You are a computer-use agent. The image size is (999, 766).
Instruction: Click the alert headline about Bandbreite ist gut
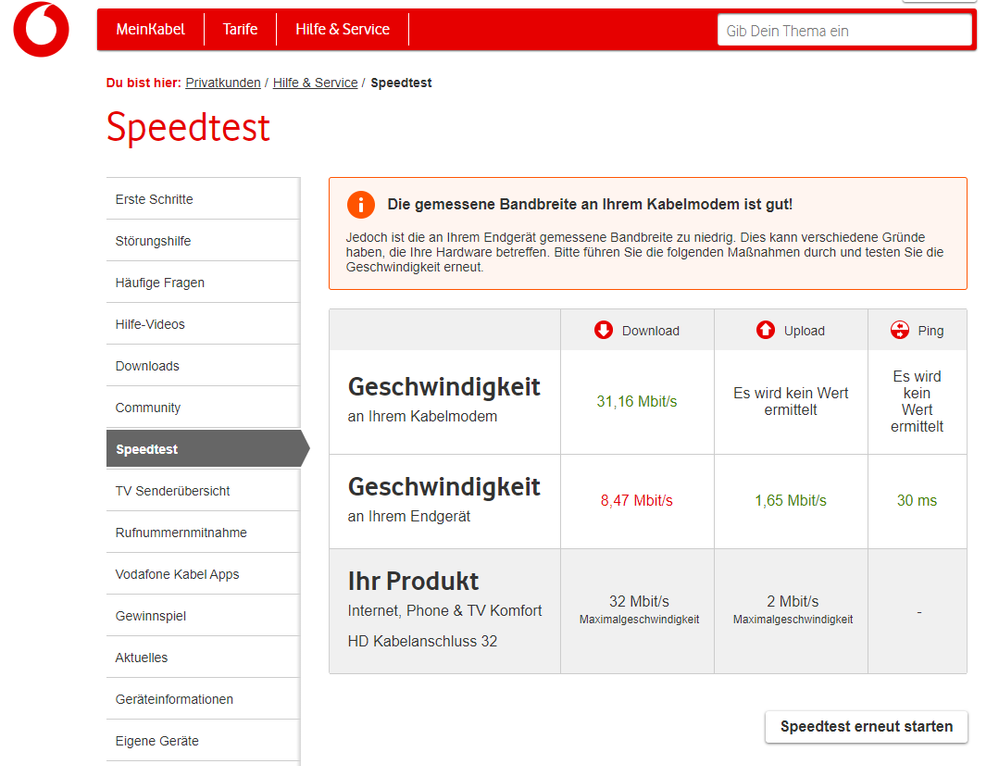[x=590, y=205]
